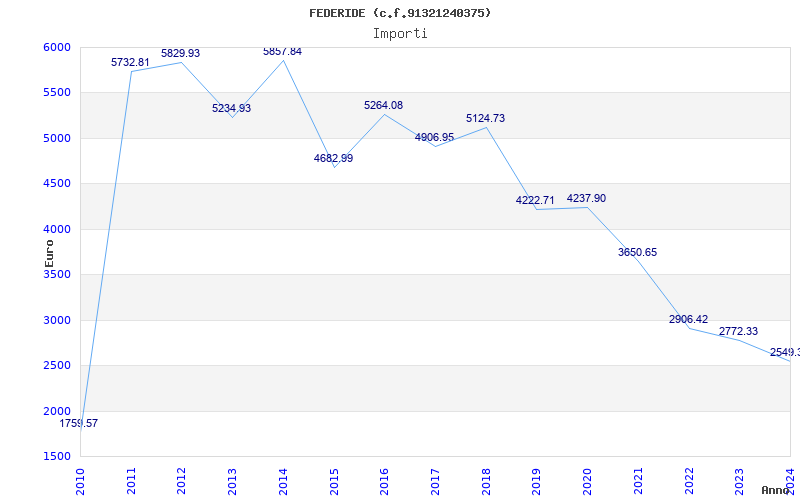Click the 4222.71 data label for 2019
The height and width of the screenshot is (500, 800).
(x=535, y=201)
